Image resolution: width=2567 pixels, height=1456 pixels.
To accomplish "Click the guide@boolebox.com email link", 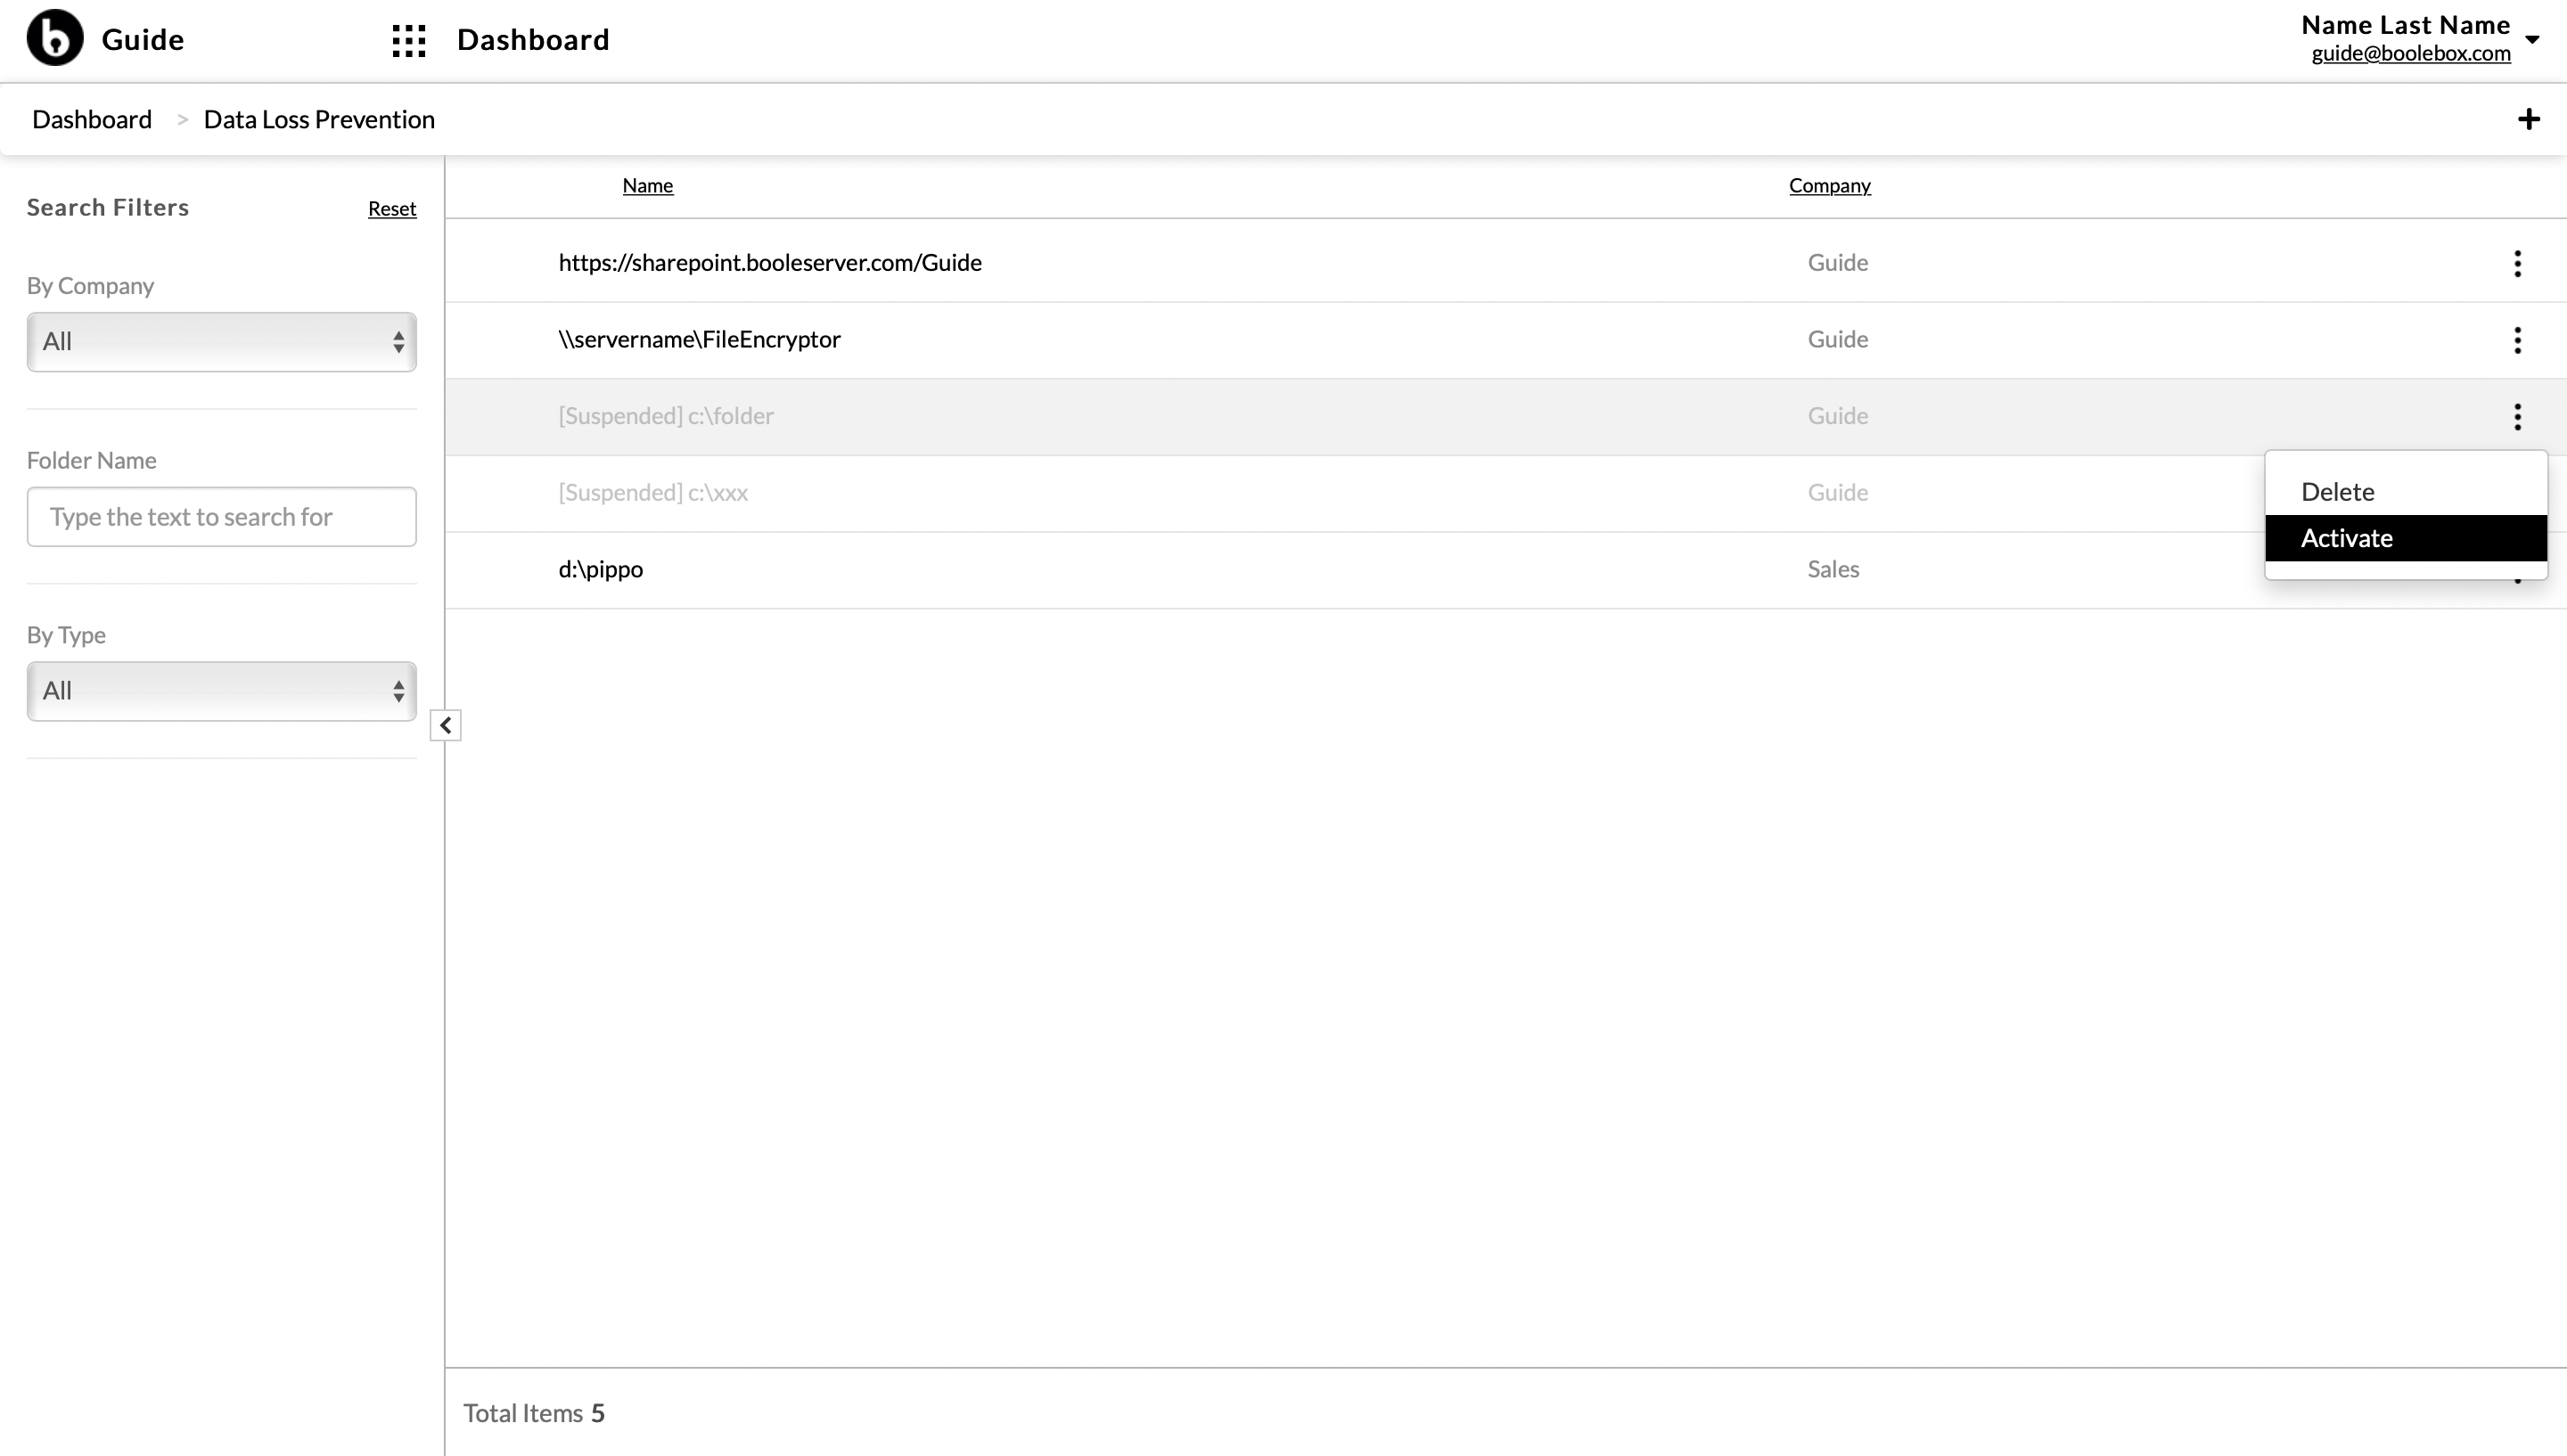I will tap(2410, 53).
